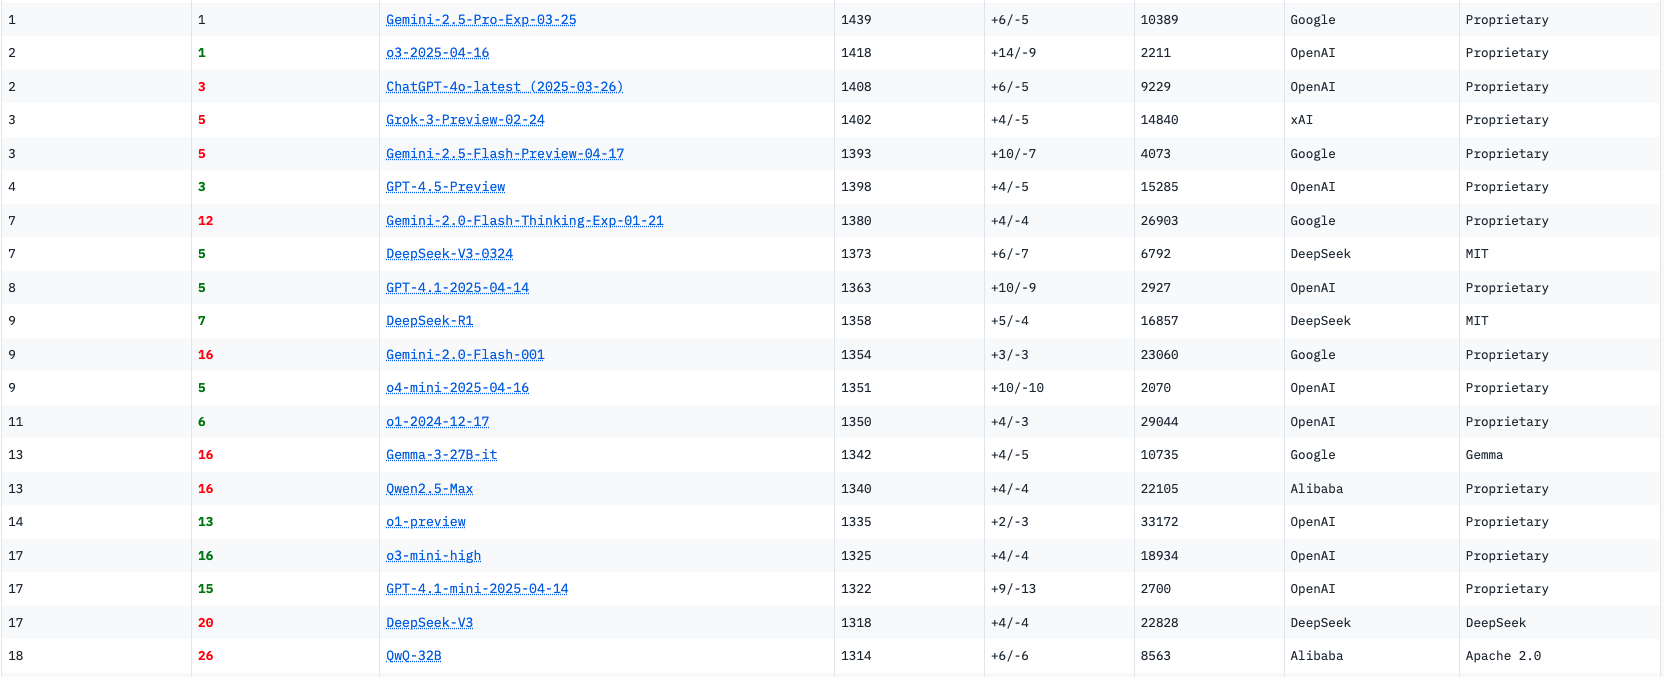This screenshot has width=1664, height=677.
Task: Select Google organization in Gemma-3-27B-it row
Action: point(1313,455)
